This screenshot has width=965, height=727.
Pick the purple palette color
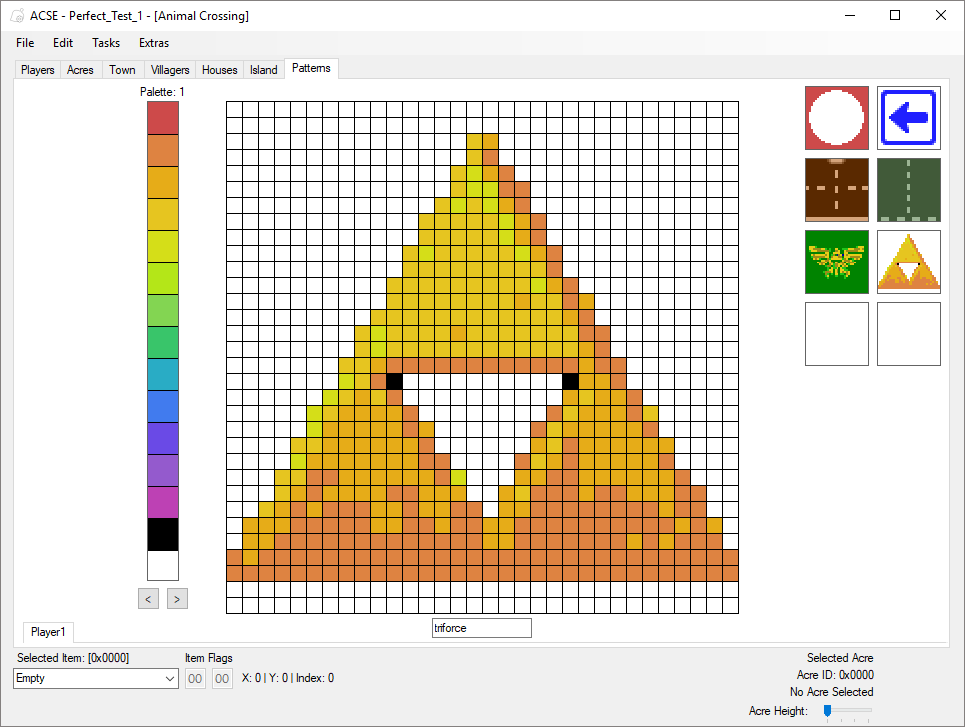click(162, 470)
